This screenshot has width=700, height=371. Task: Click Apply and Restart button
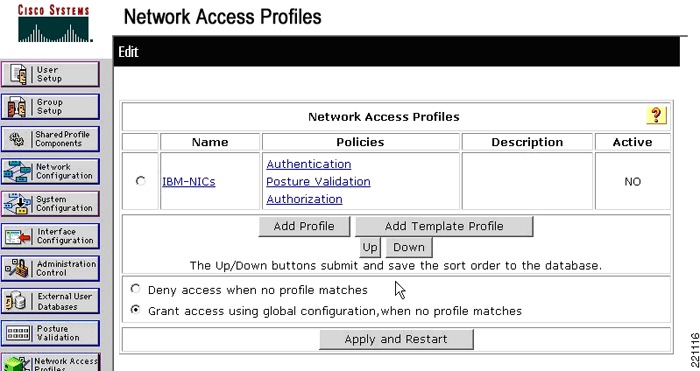pyautogui.click(x=396, y=339)
